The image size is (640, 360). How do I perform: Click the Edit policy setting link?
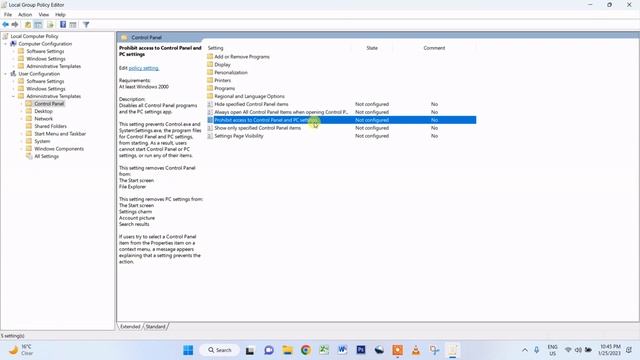tap(144, 68)
